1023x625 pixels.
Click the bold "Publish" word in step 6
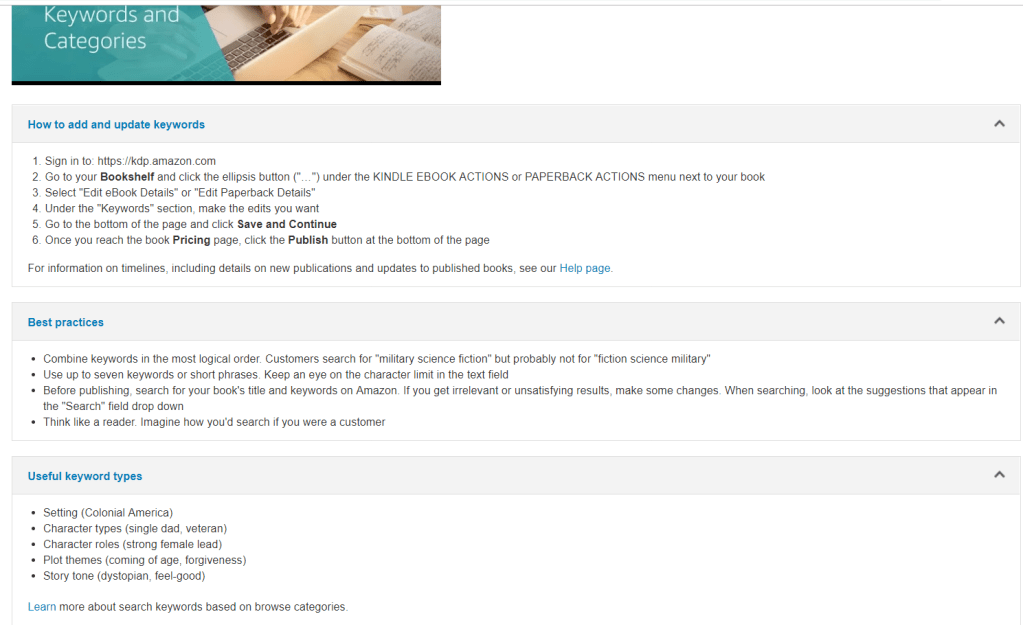tap(308, 240)
